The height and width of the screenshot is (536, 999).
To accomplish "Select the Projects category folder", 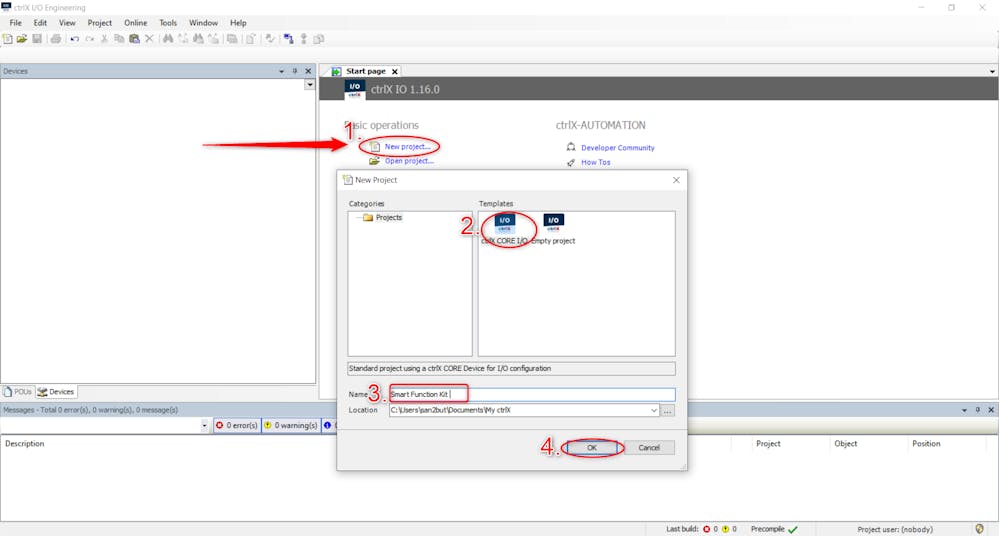I will point(382,217).
